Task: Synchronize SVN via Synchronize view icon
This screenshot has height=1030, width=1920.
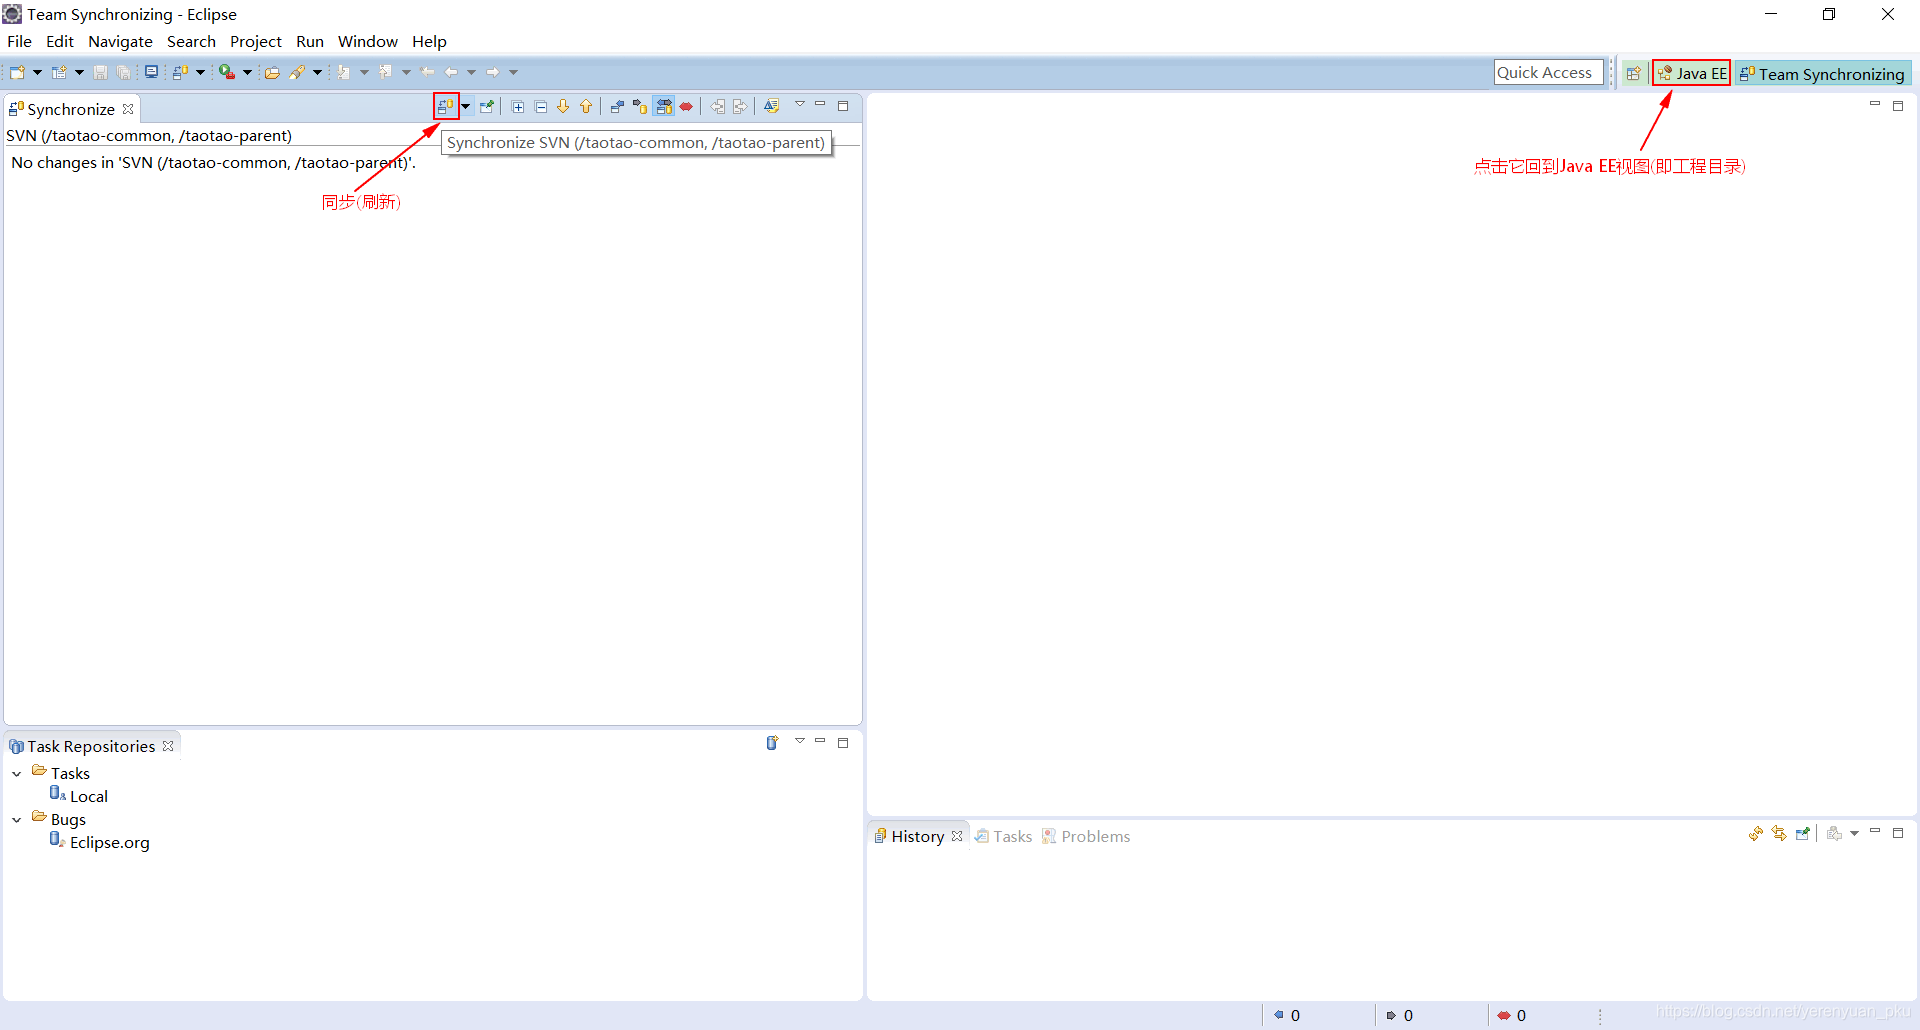Action: click(x=446, y=106)
